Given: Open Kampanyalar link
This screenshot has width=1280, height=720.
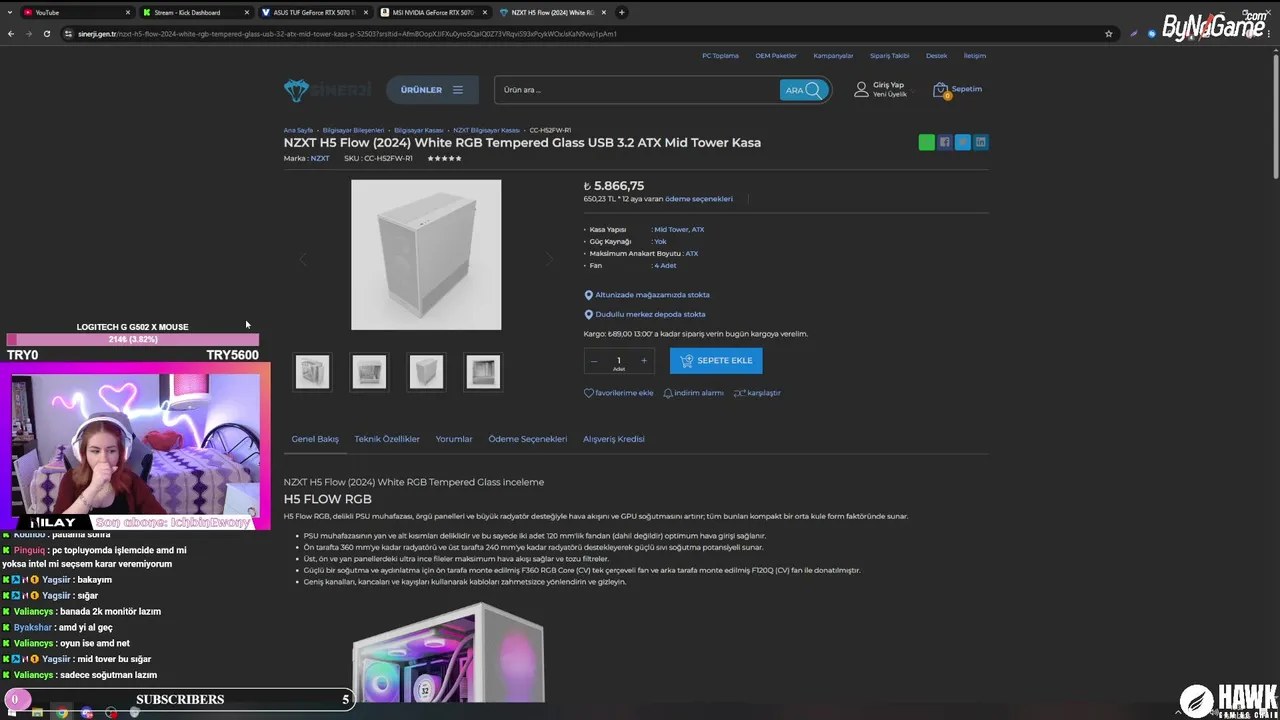Looking at the screenshot, I should pos(833,56).
